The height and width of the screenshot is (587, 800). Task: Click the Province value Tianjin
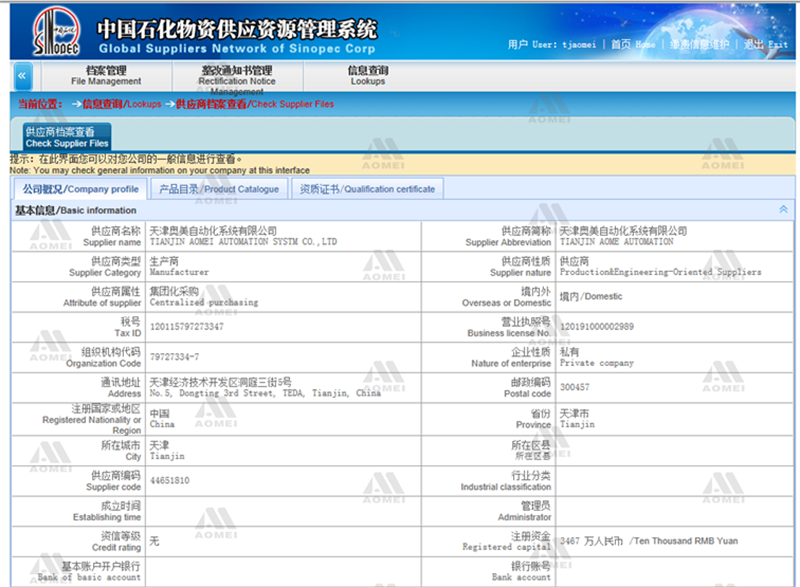577,424
